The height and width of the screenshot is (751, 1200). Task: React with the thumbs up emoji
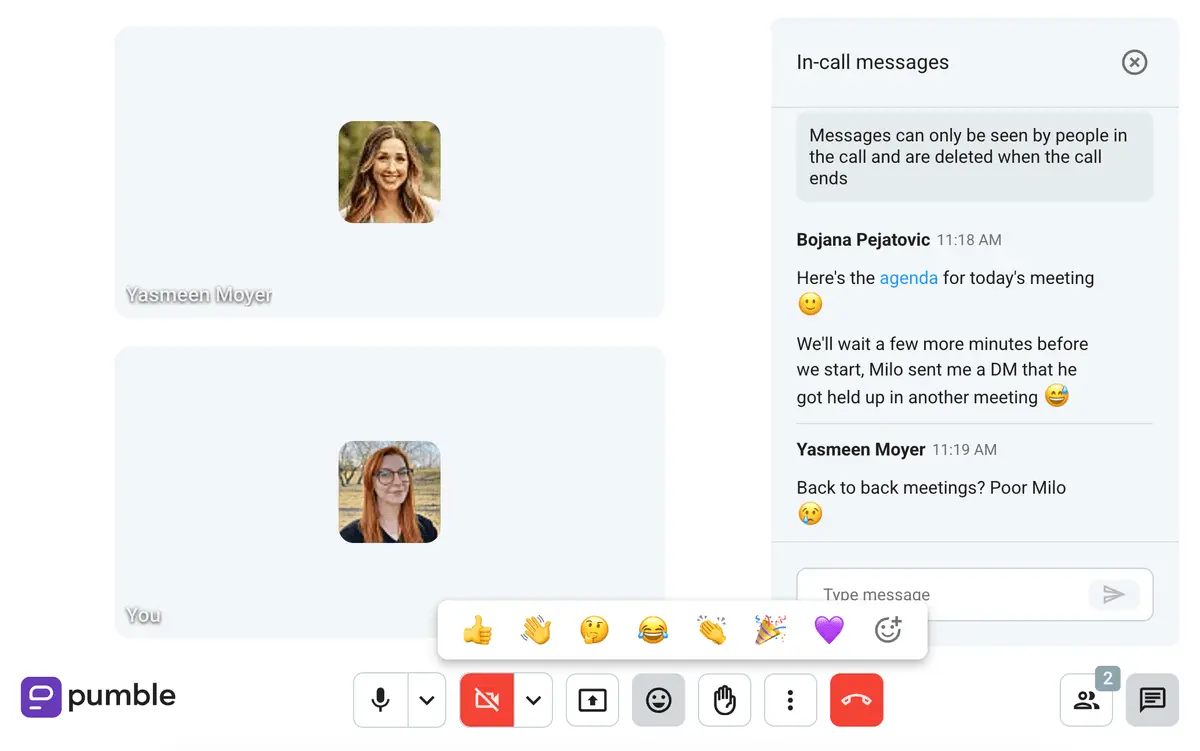[x=477, y=630]
